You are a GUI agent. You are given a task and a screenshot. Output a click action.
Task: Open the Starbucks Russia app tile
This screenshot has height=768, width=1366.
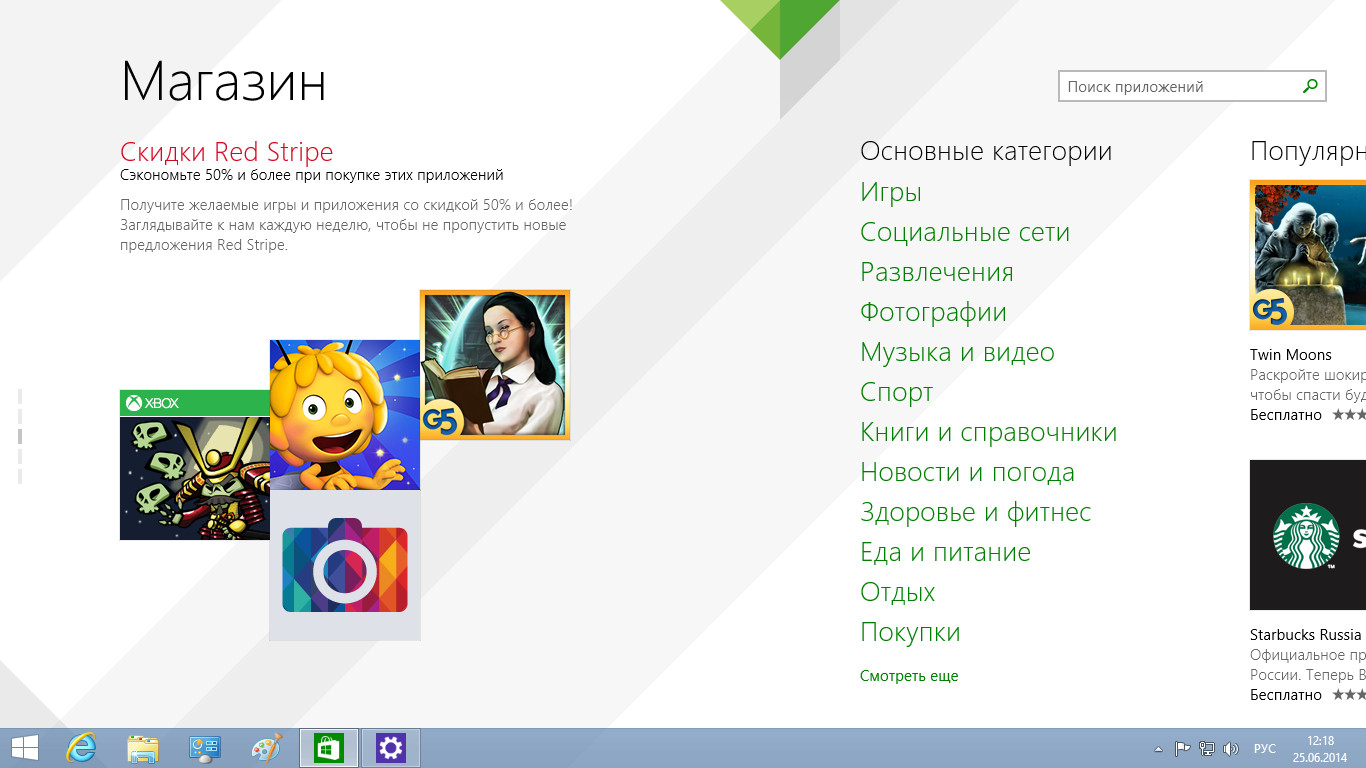1308,535
